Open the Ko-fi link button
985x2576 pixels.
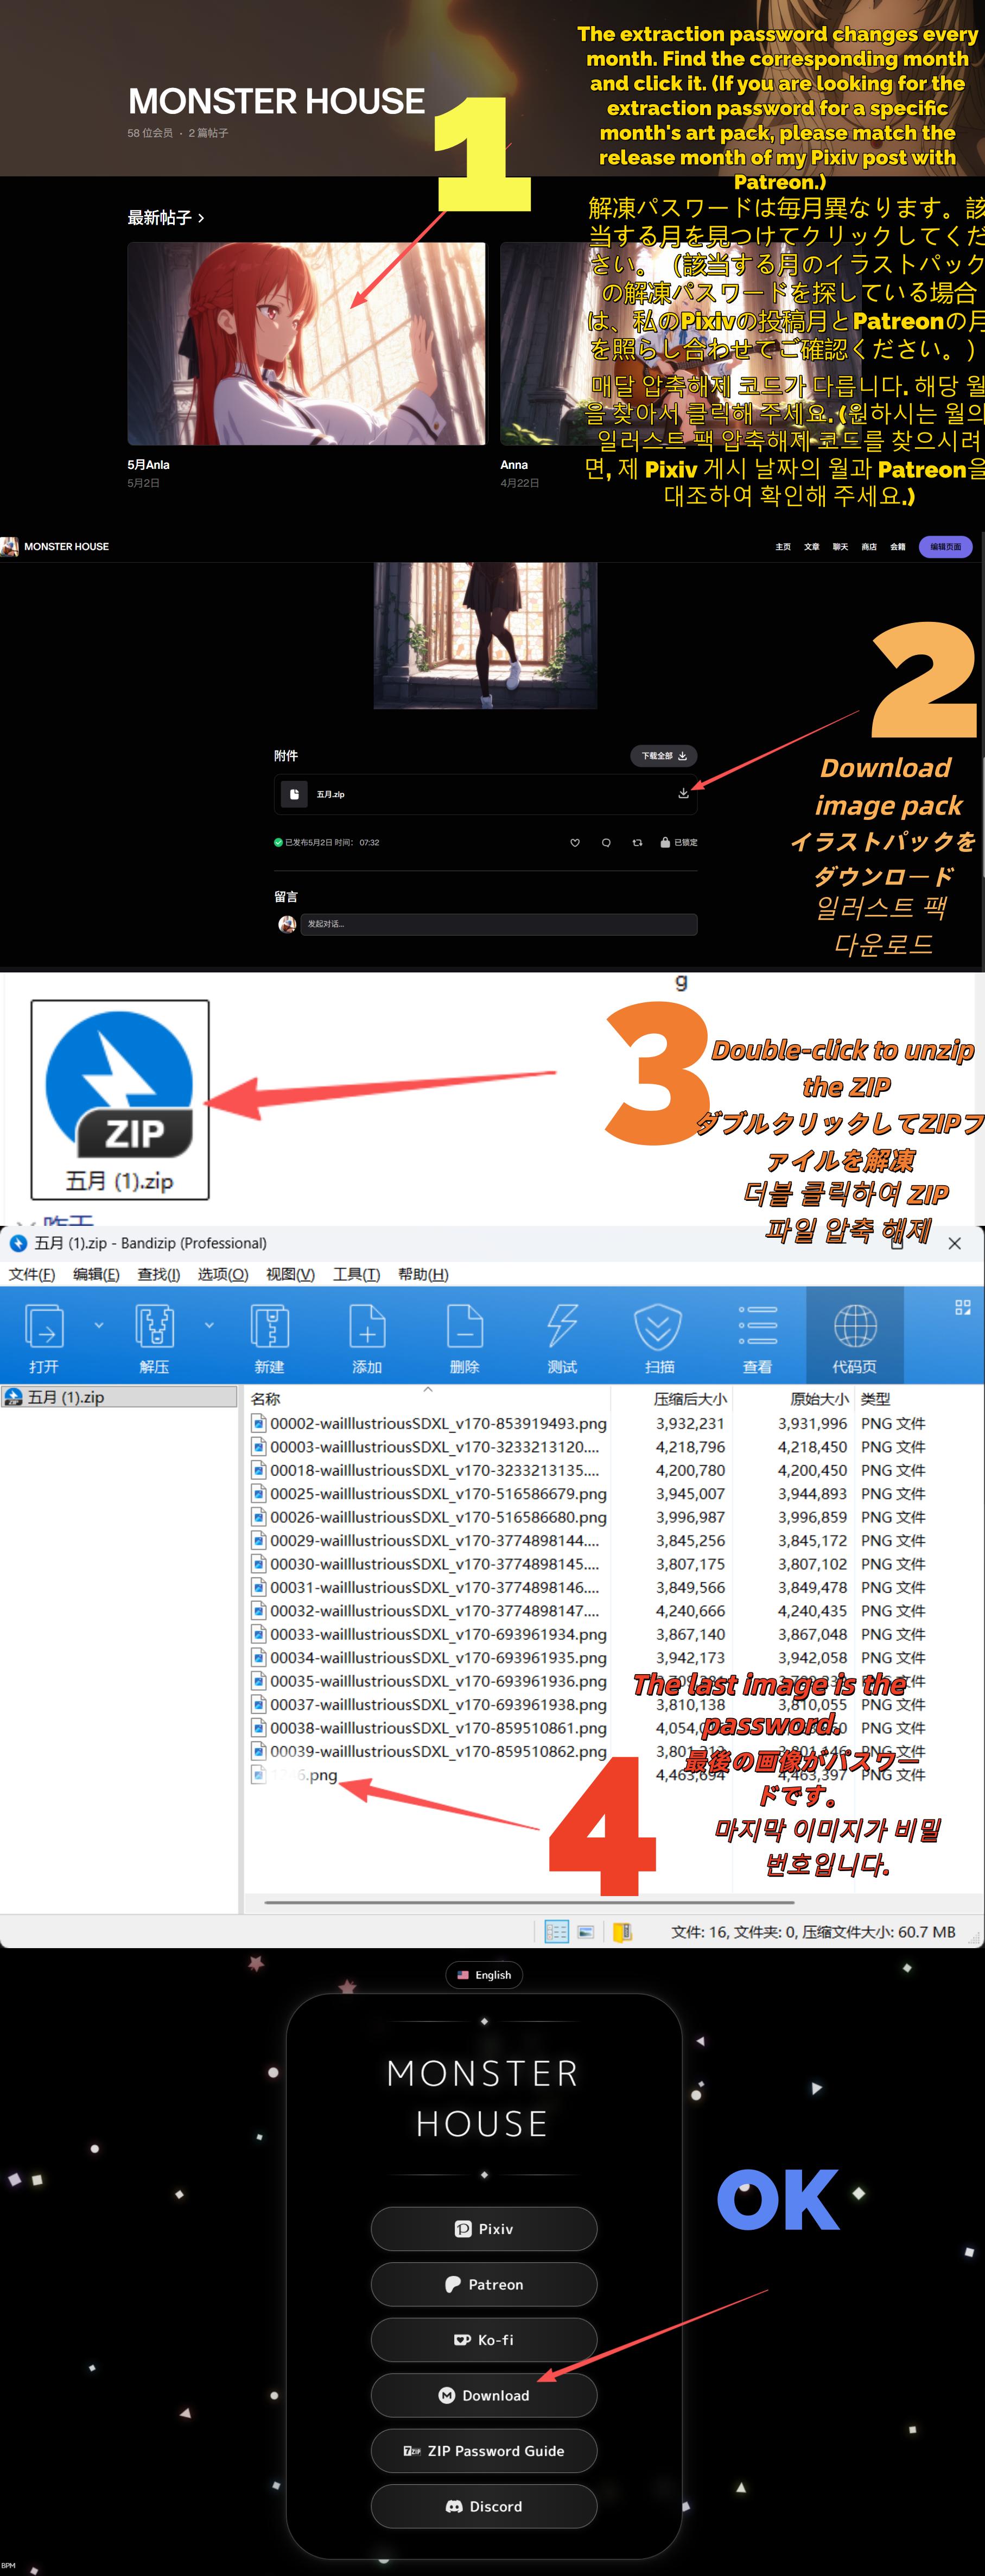click(484, 2340)
